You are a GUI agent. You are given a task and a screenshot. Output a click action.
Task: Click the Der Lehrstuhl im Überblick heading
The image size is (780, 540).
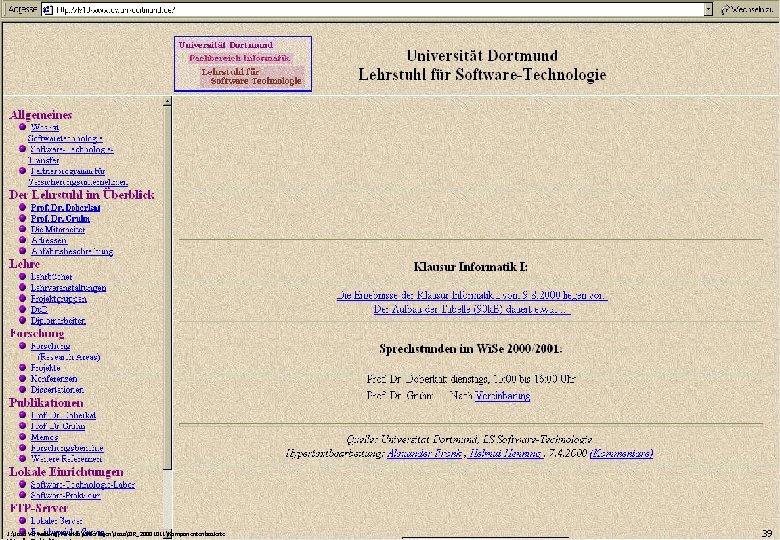[x=82, y=194]
